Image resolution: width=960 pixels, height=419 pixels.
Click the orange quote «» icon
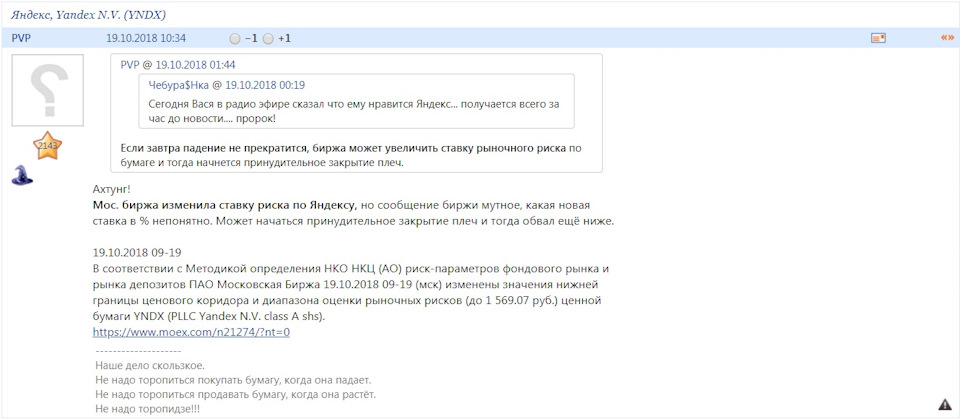click(947, 38)
